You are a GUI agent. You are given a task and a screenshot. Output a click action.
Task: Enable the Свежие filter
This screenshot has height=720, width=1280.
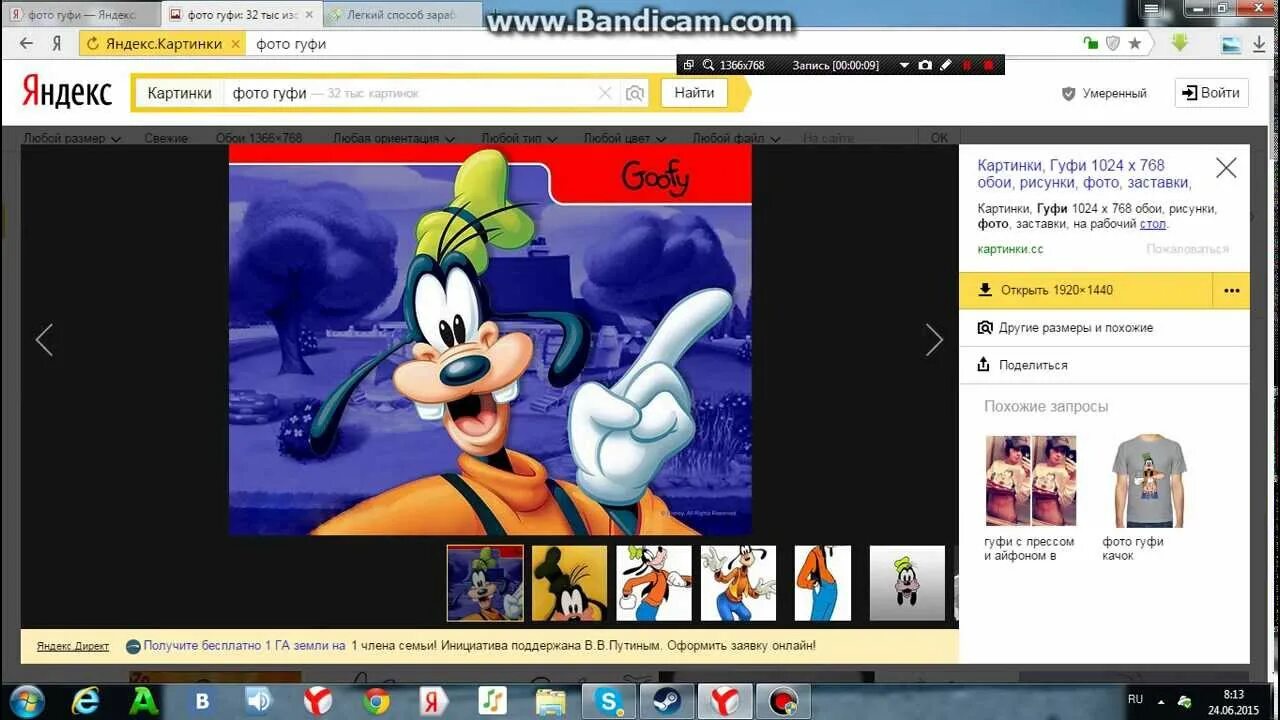[x=166, y=138]
